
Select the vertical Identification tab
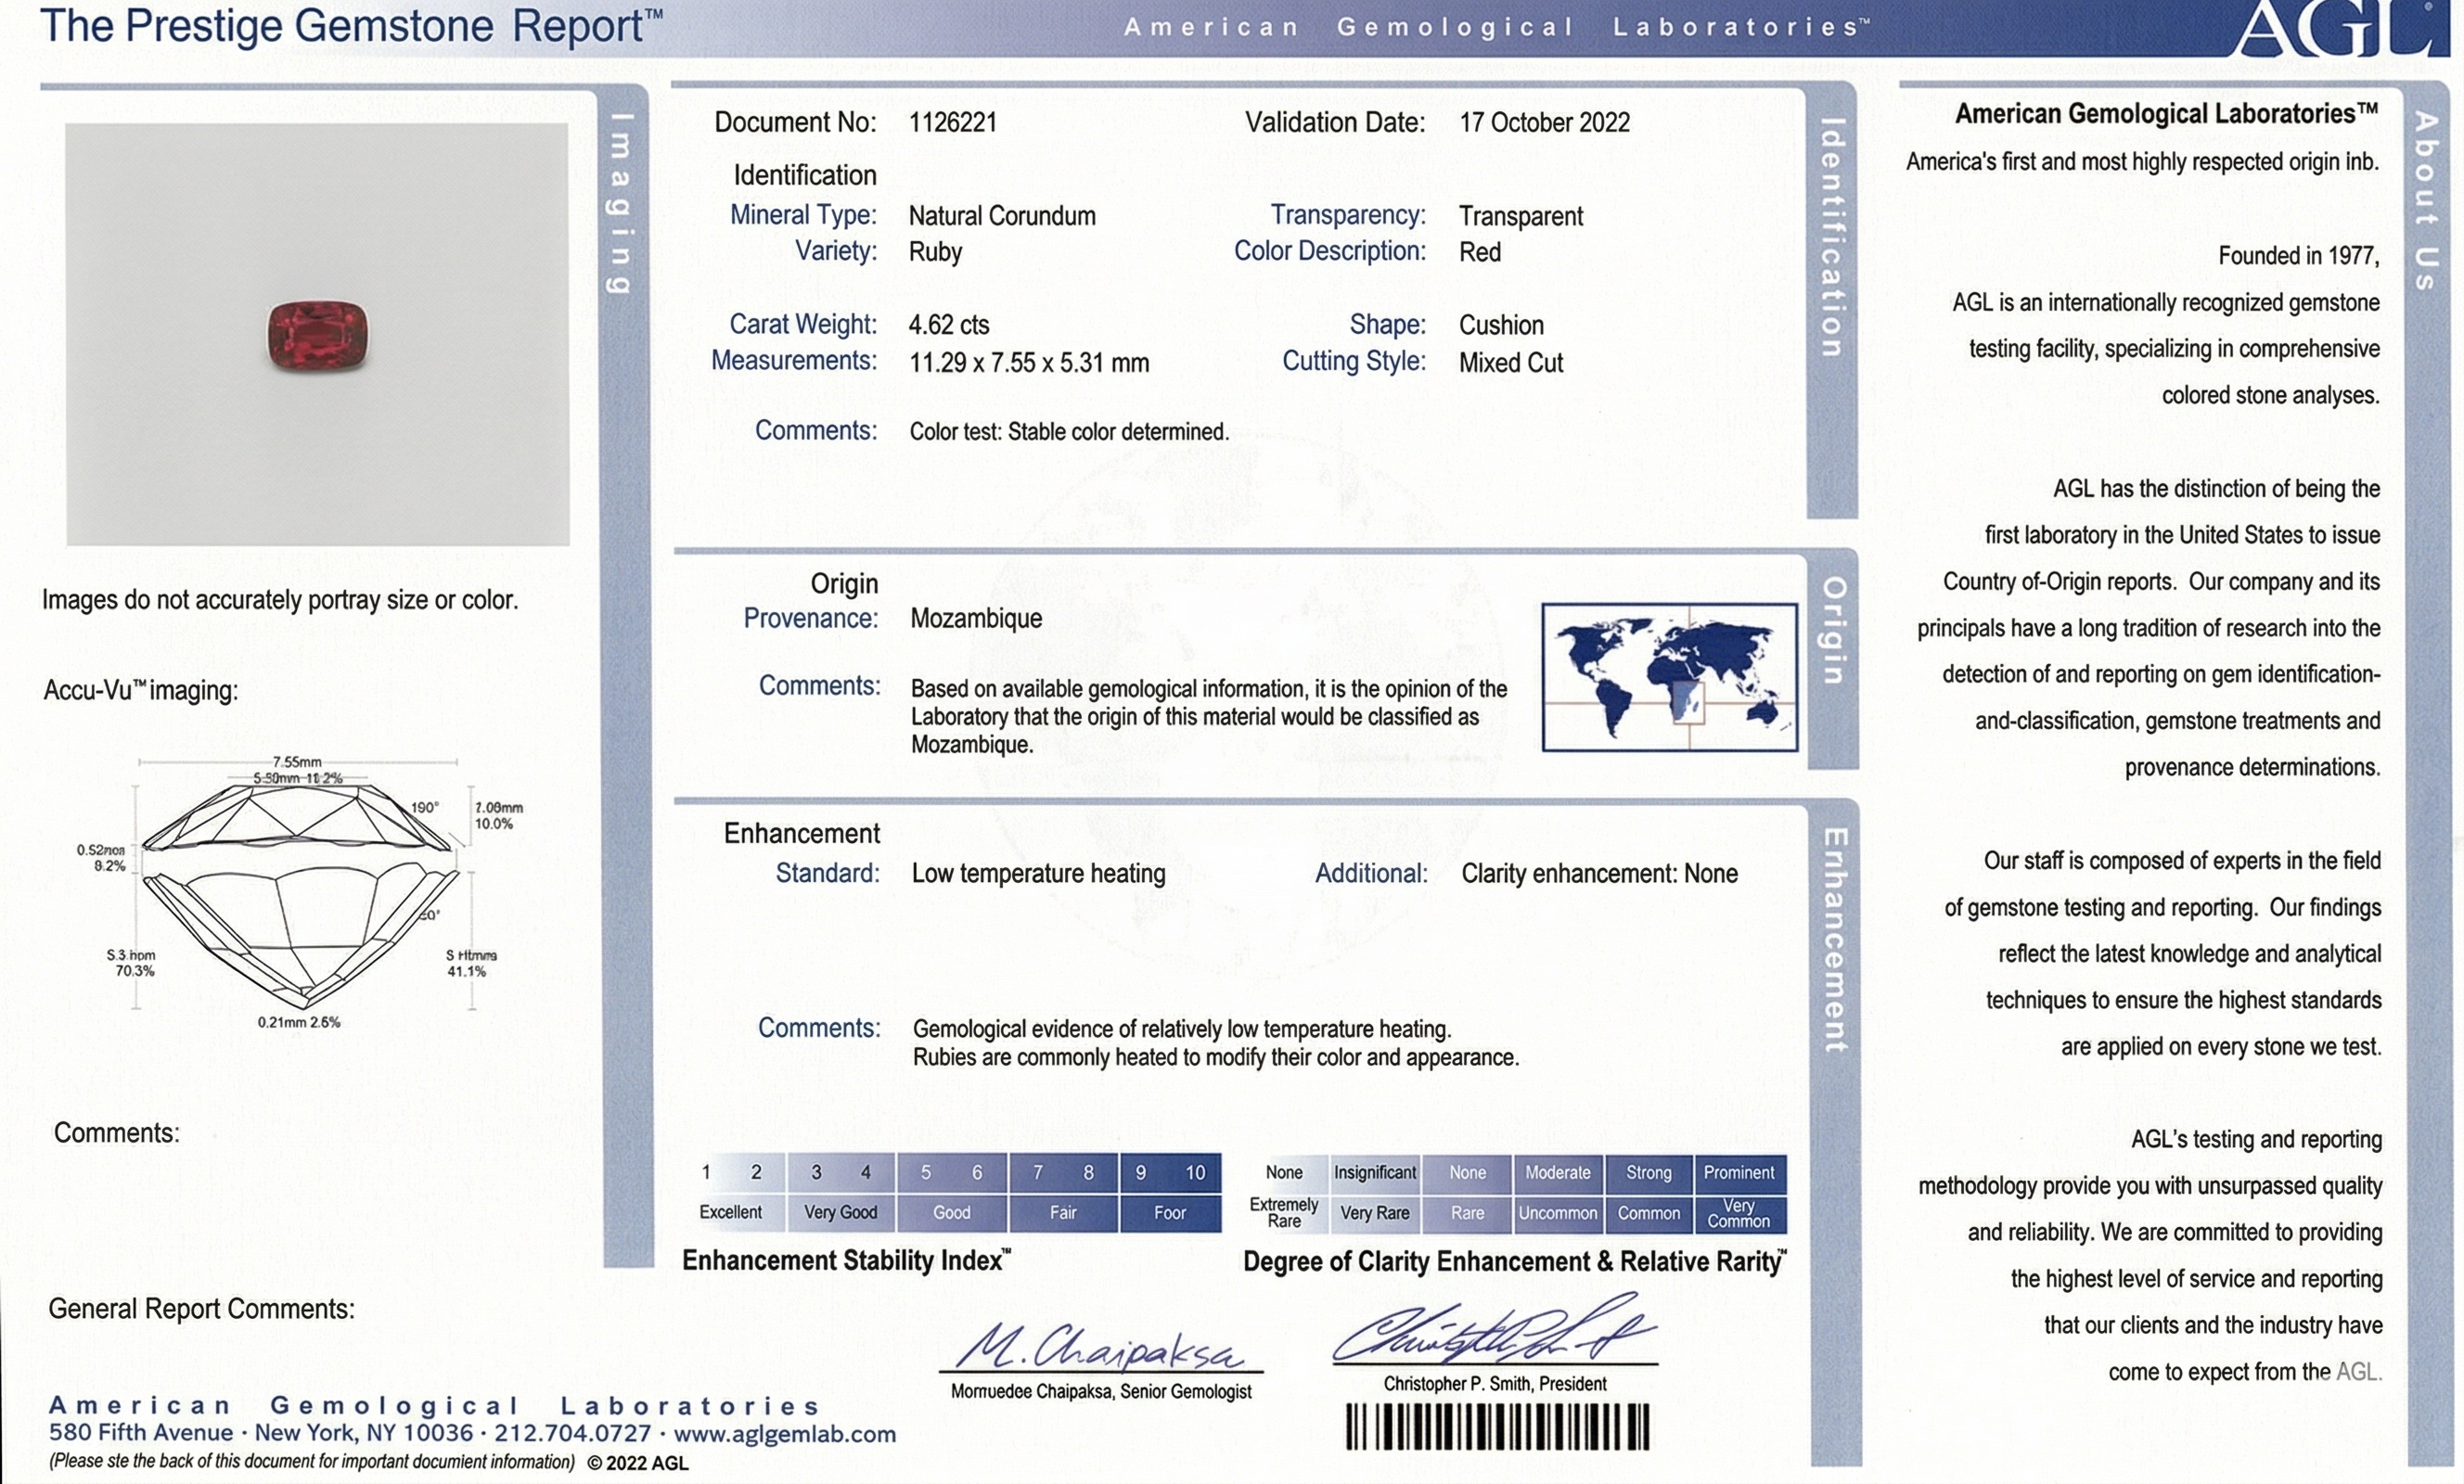(x=1831, y=238)
